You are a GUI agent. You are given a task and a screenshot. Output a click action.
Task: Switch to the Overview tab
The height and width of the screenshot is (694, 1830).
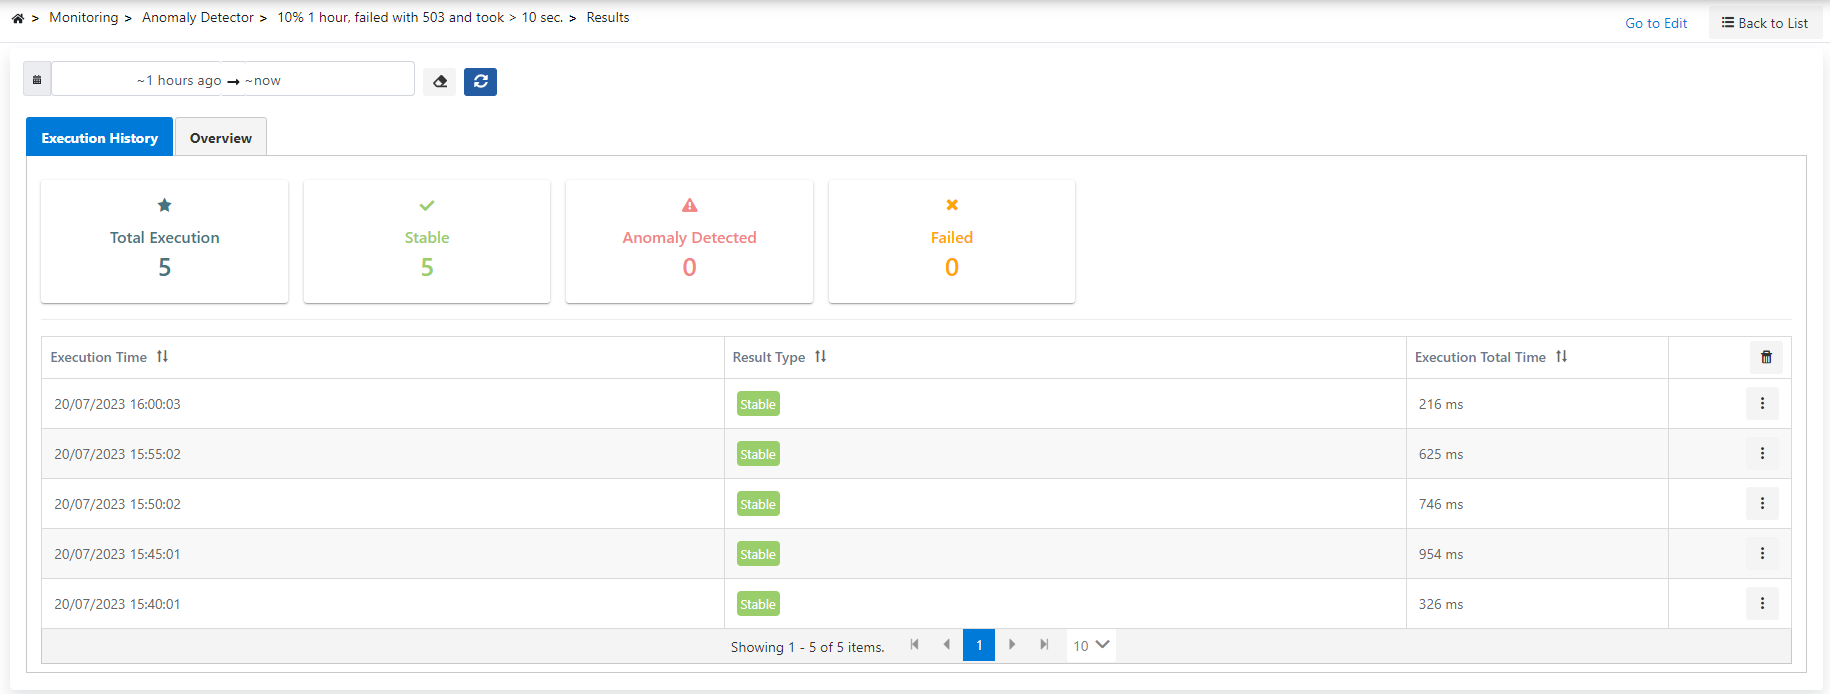coord(221,138)
